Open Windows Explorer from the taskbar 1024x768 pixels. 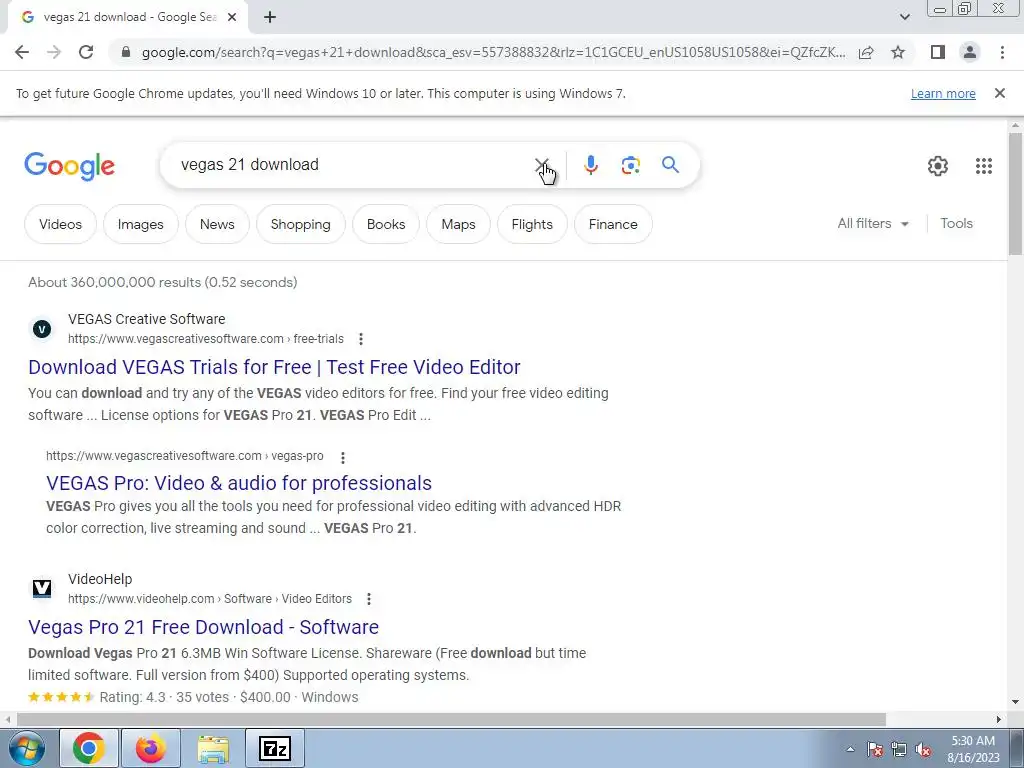click(x=213, y=748)
